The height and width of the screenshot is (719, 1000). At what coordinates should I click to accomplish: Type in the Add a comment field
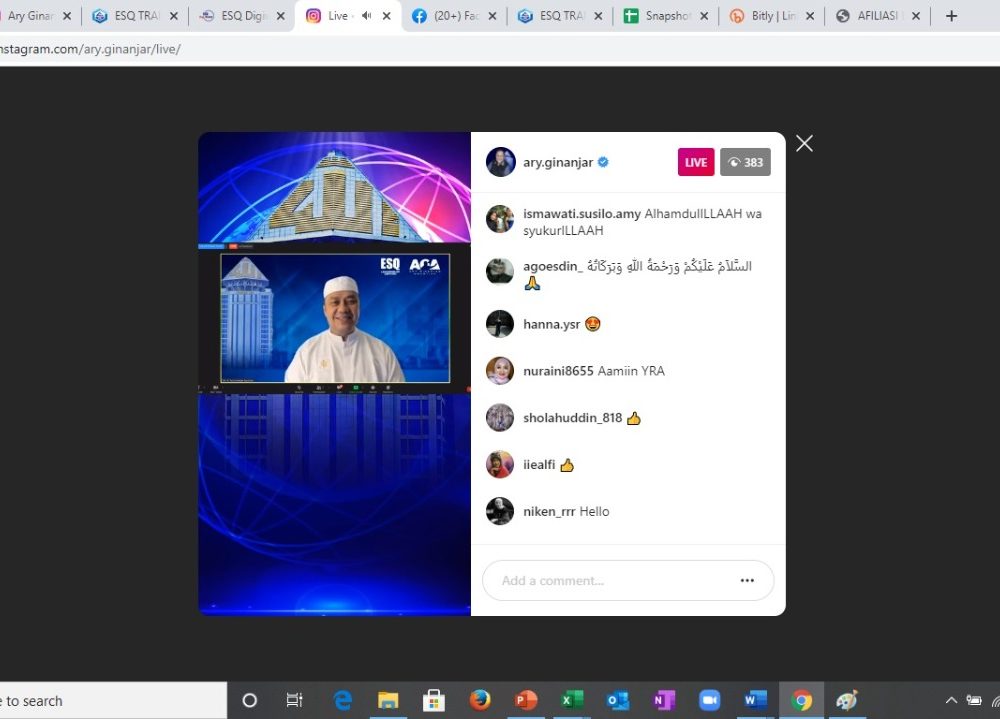[610, 580]
